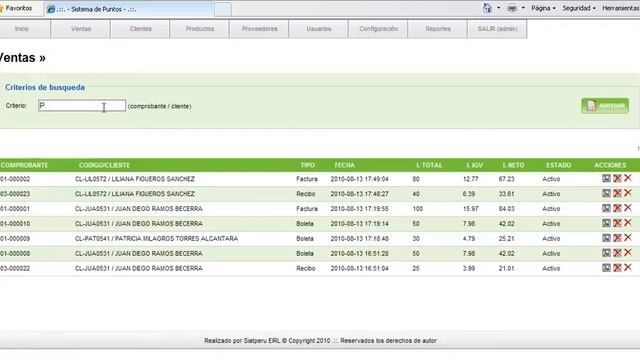Open the Favoritos star button
Screen dimensions: 640x360
(x=17, y=8)
